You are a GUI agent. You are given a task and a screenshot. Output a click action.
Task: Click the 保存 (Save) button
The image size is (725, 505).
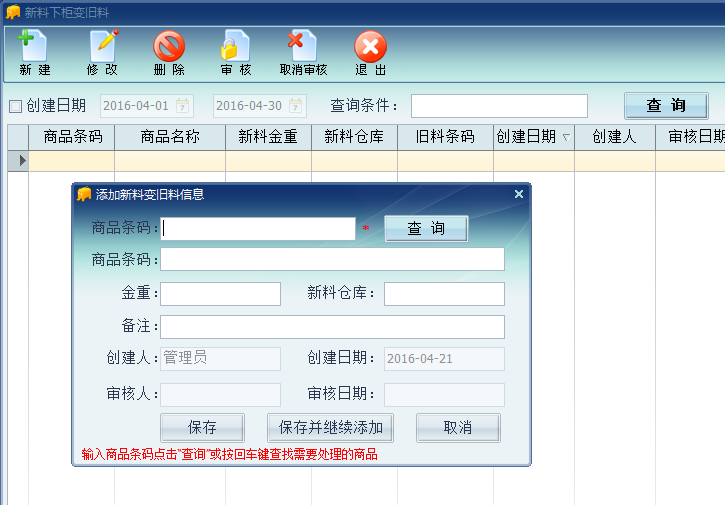coord(202,427)
